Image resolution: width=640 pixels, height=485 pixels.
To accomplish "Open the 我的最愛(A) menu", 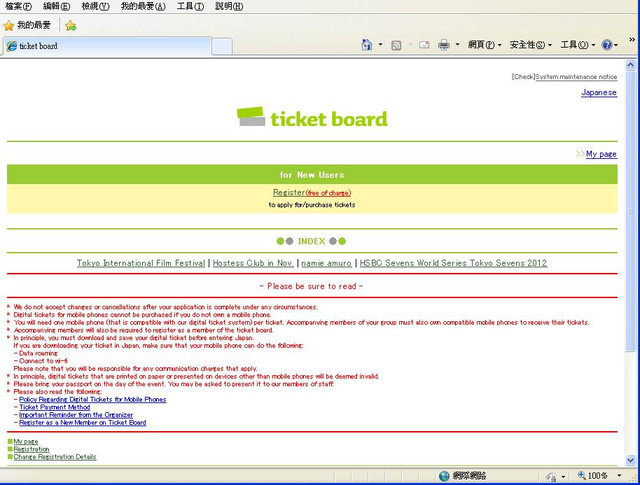I will [x=143, y=6].
